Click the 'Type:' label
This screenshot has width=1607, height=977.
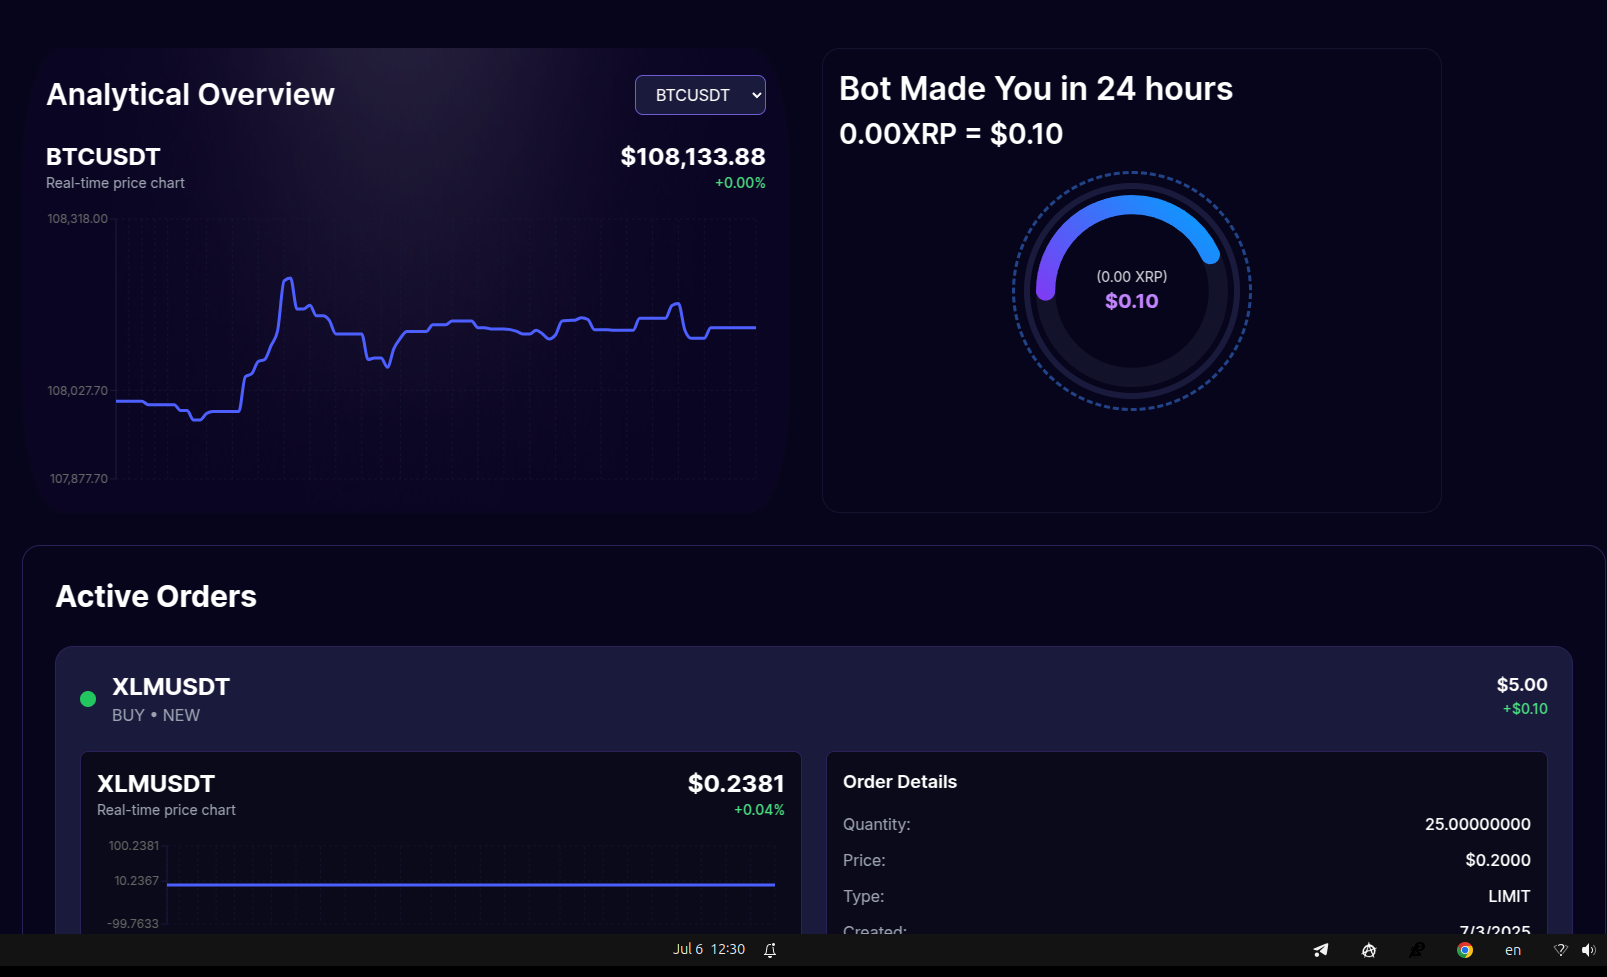[x=864, y=896]
